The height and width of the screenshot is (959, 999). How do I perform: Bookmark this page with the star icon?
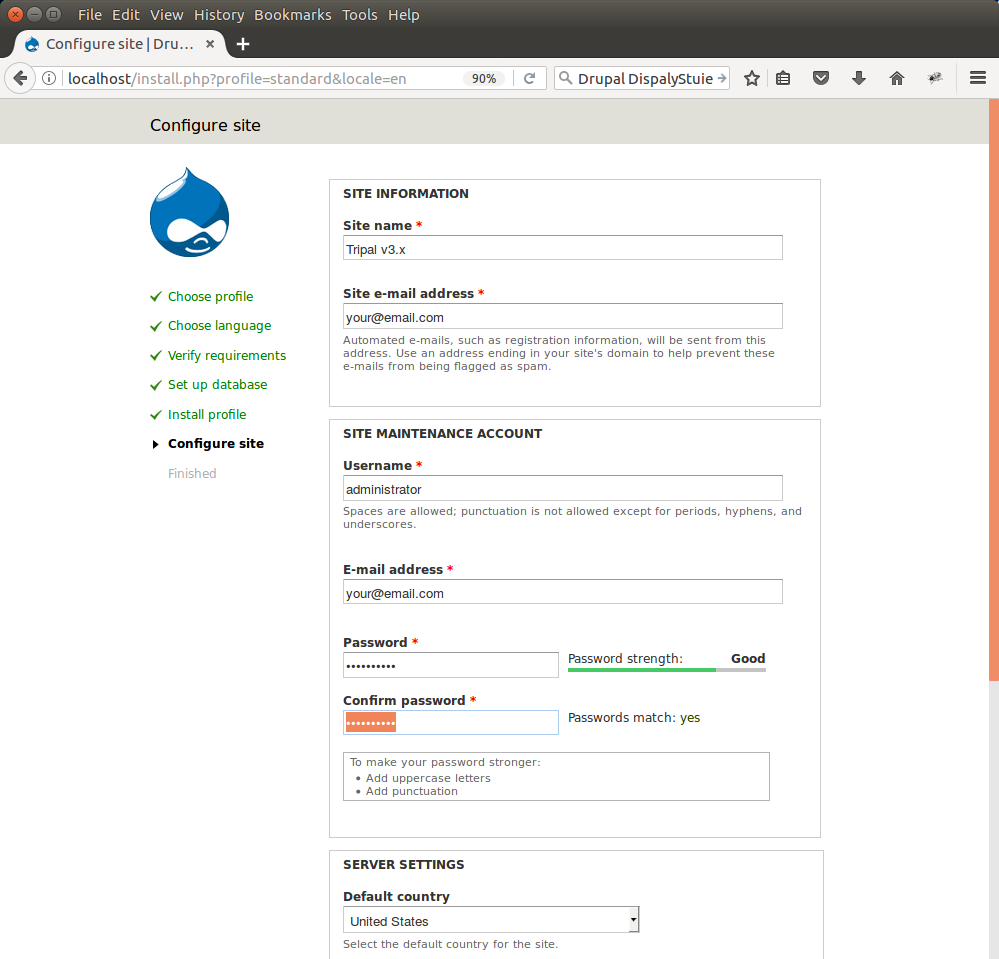coord(752,78)
